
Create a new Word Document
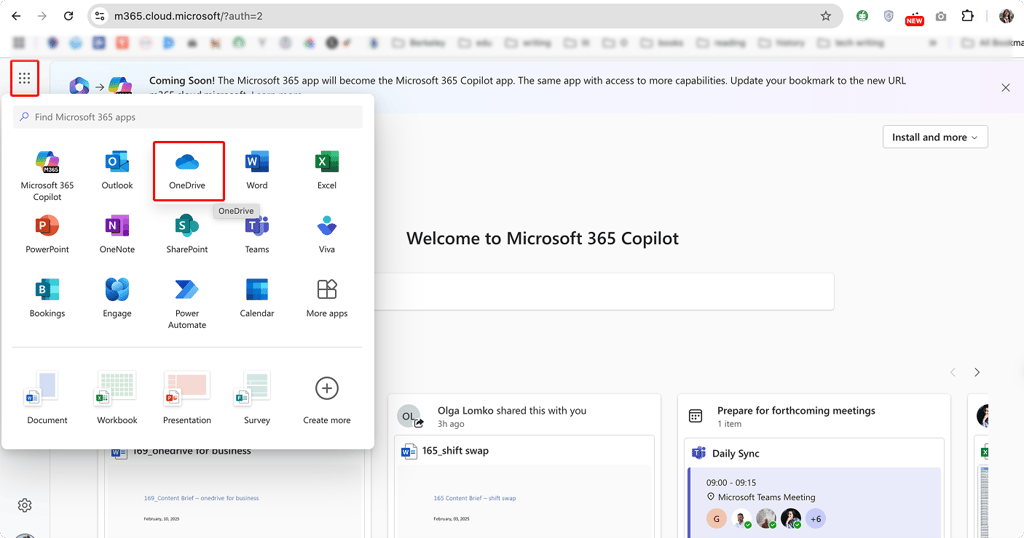point(47,398)
